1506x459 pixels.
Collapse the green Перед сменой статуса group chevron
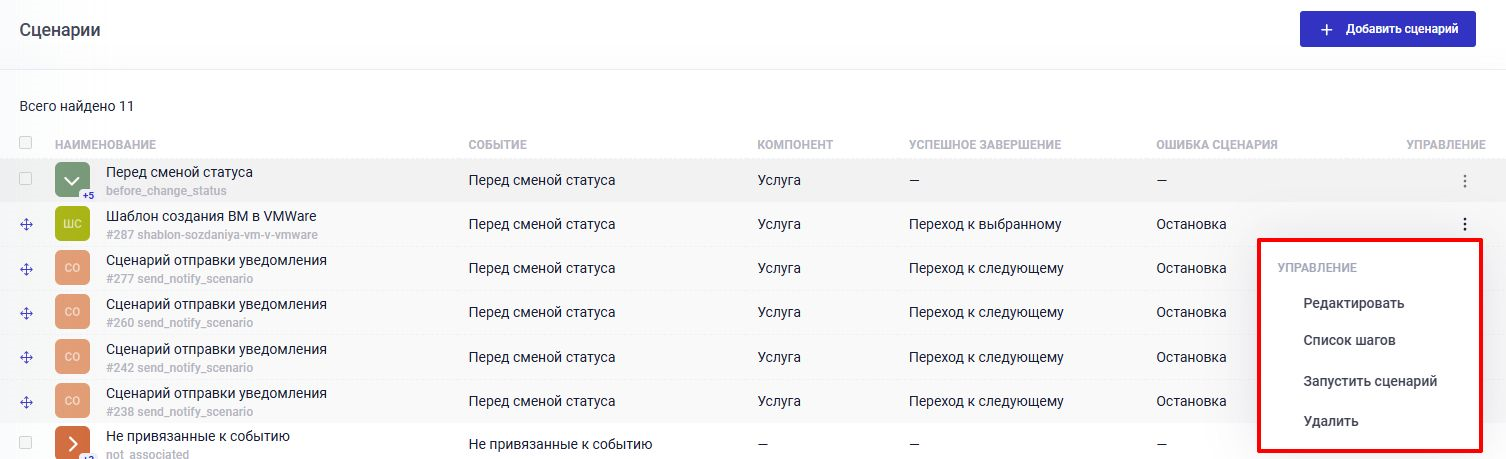pos(72,180)
